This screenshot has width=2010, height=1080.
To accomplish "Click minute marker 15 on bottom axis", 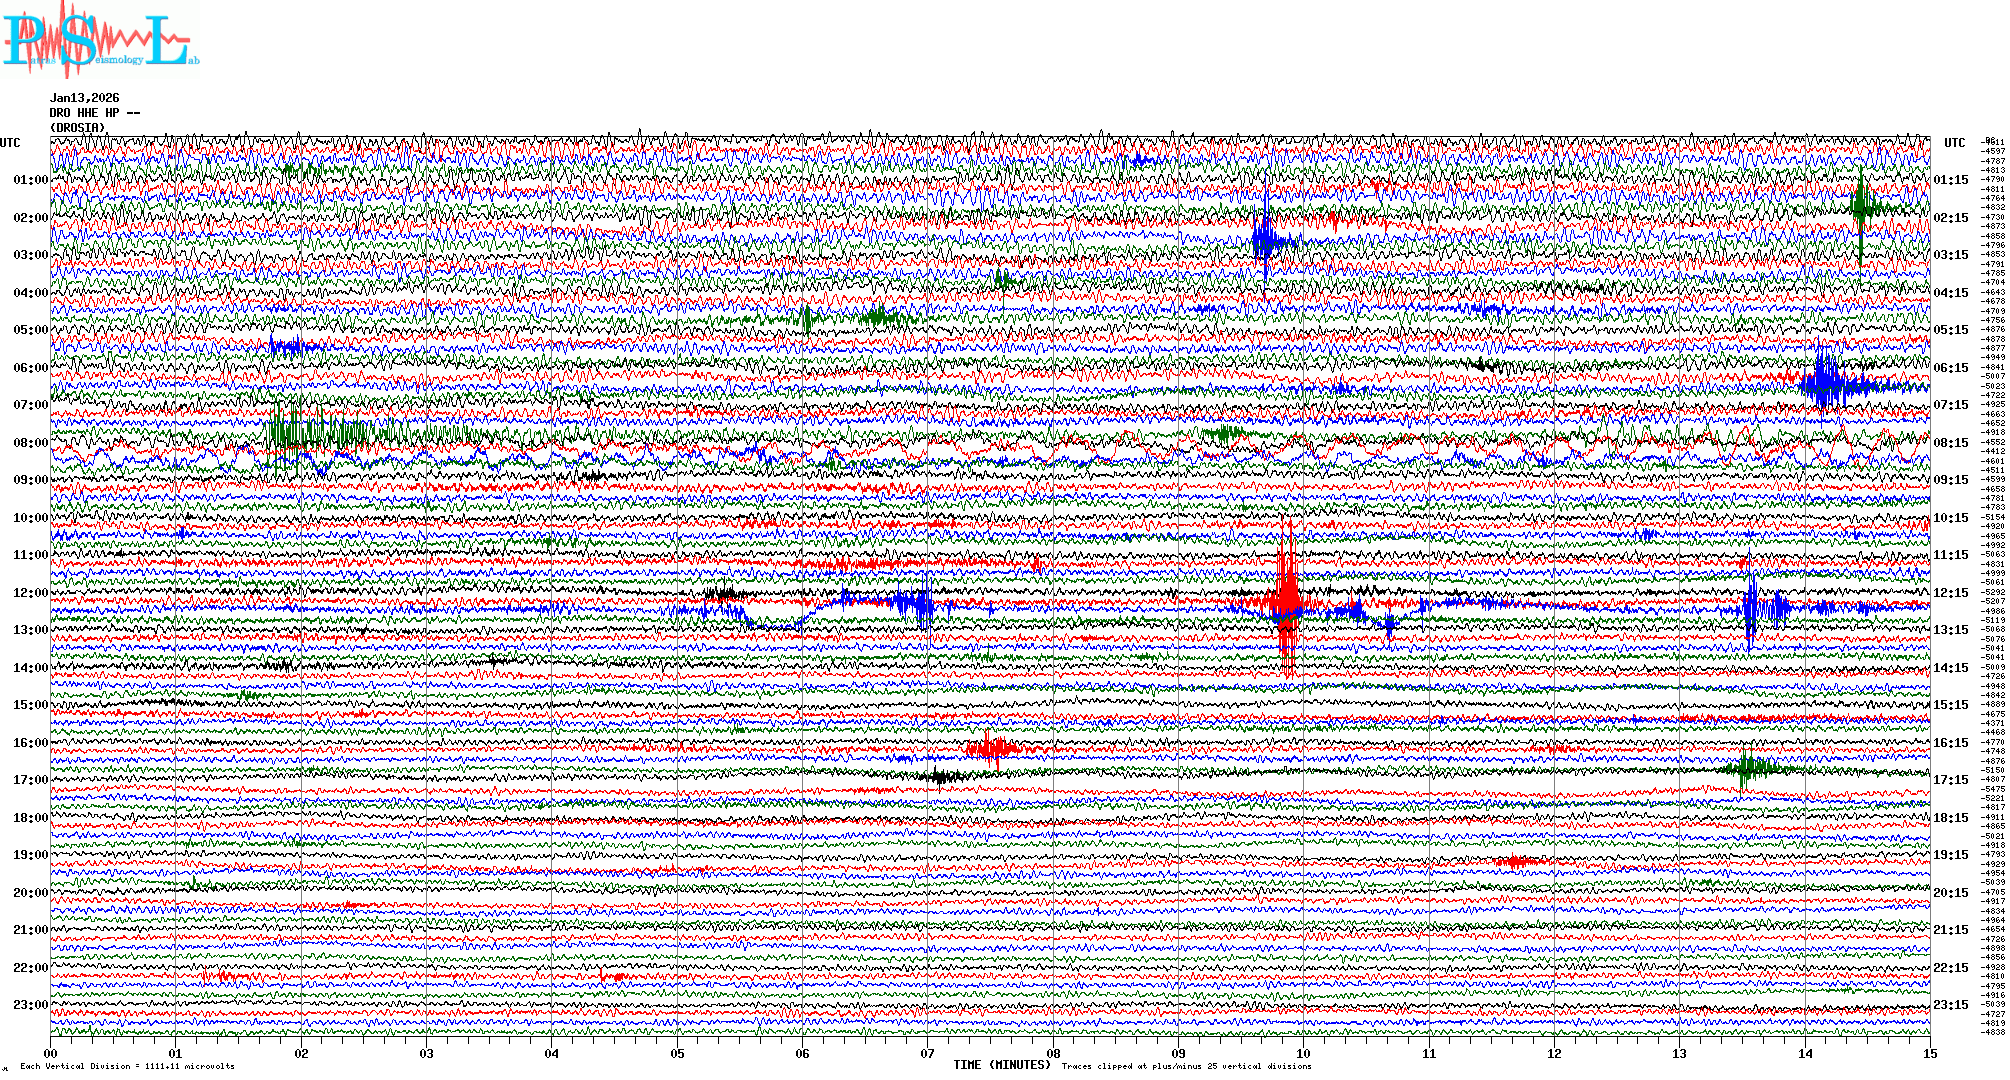I will click(1929, 1053).
